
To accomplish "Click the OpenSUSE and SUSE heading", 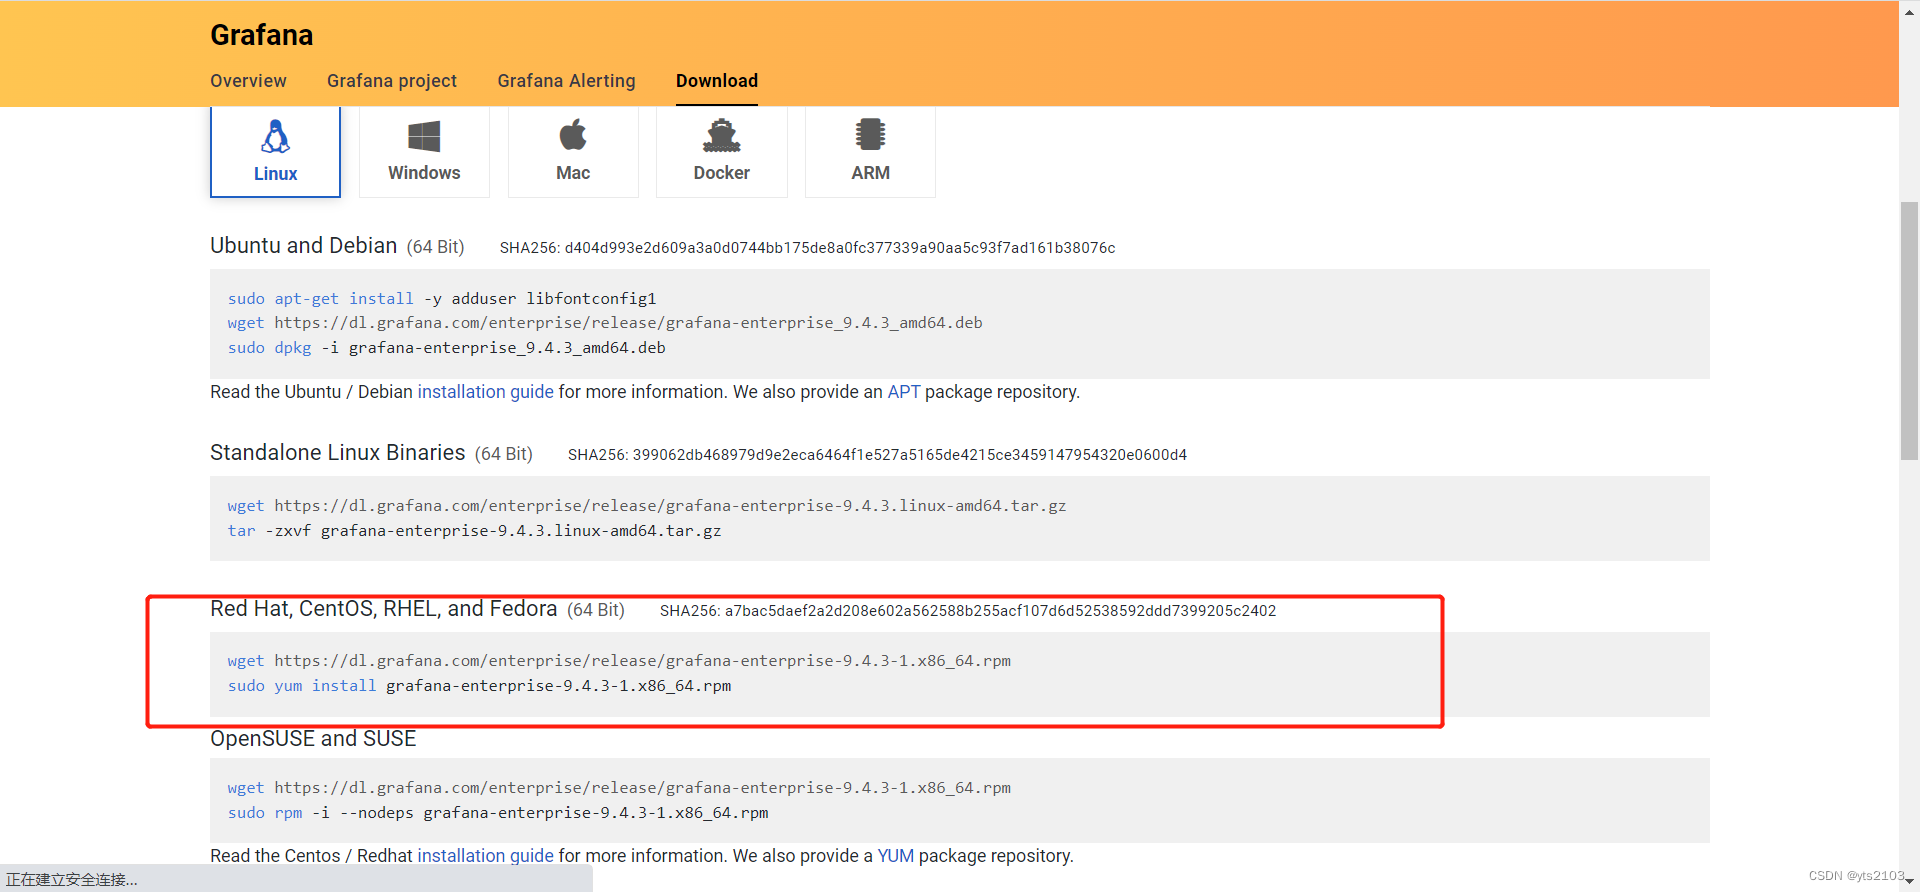I will 313,739.
